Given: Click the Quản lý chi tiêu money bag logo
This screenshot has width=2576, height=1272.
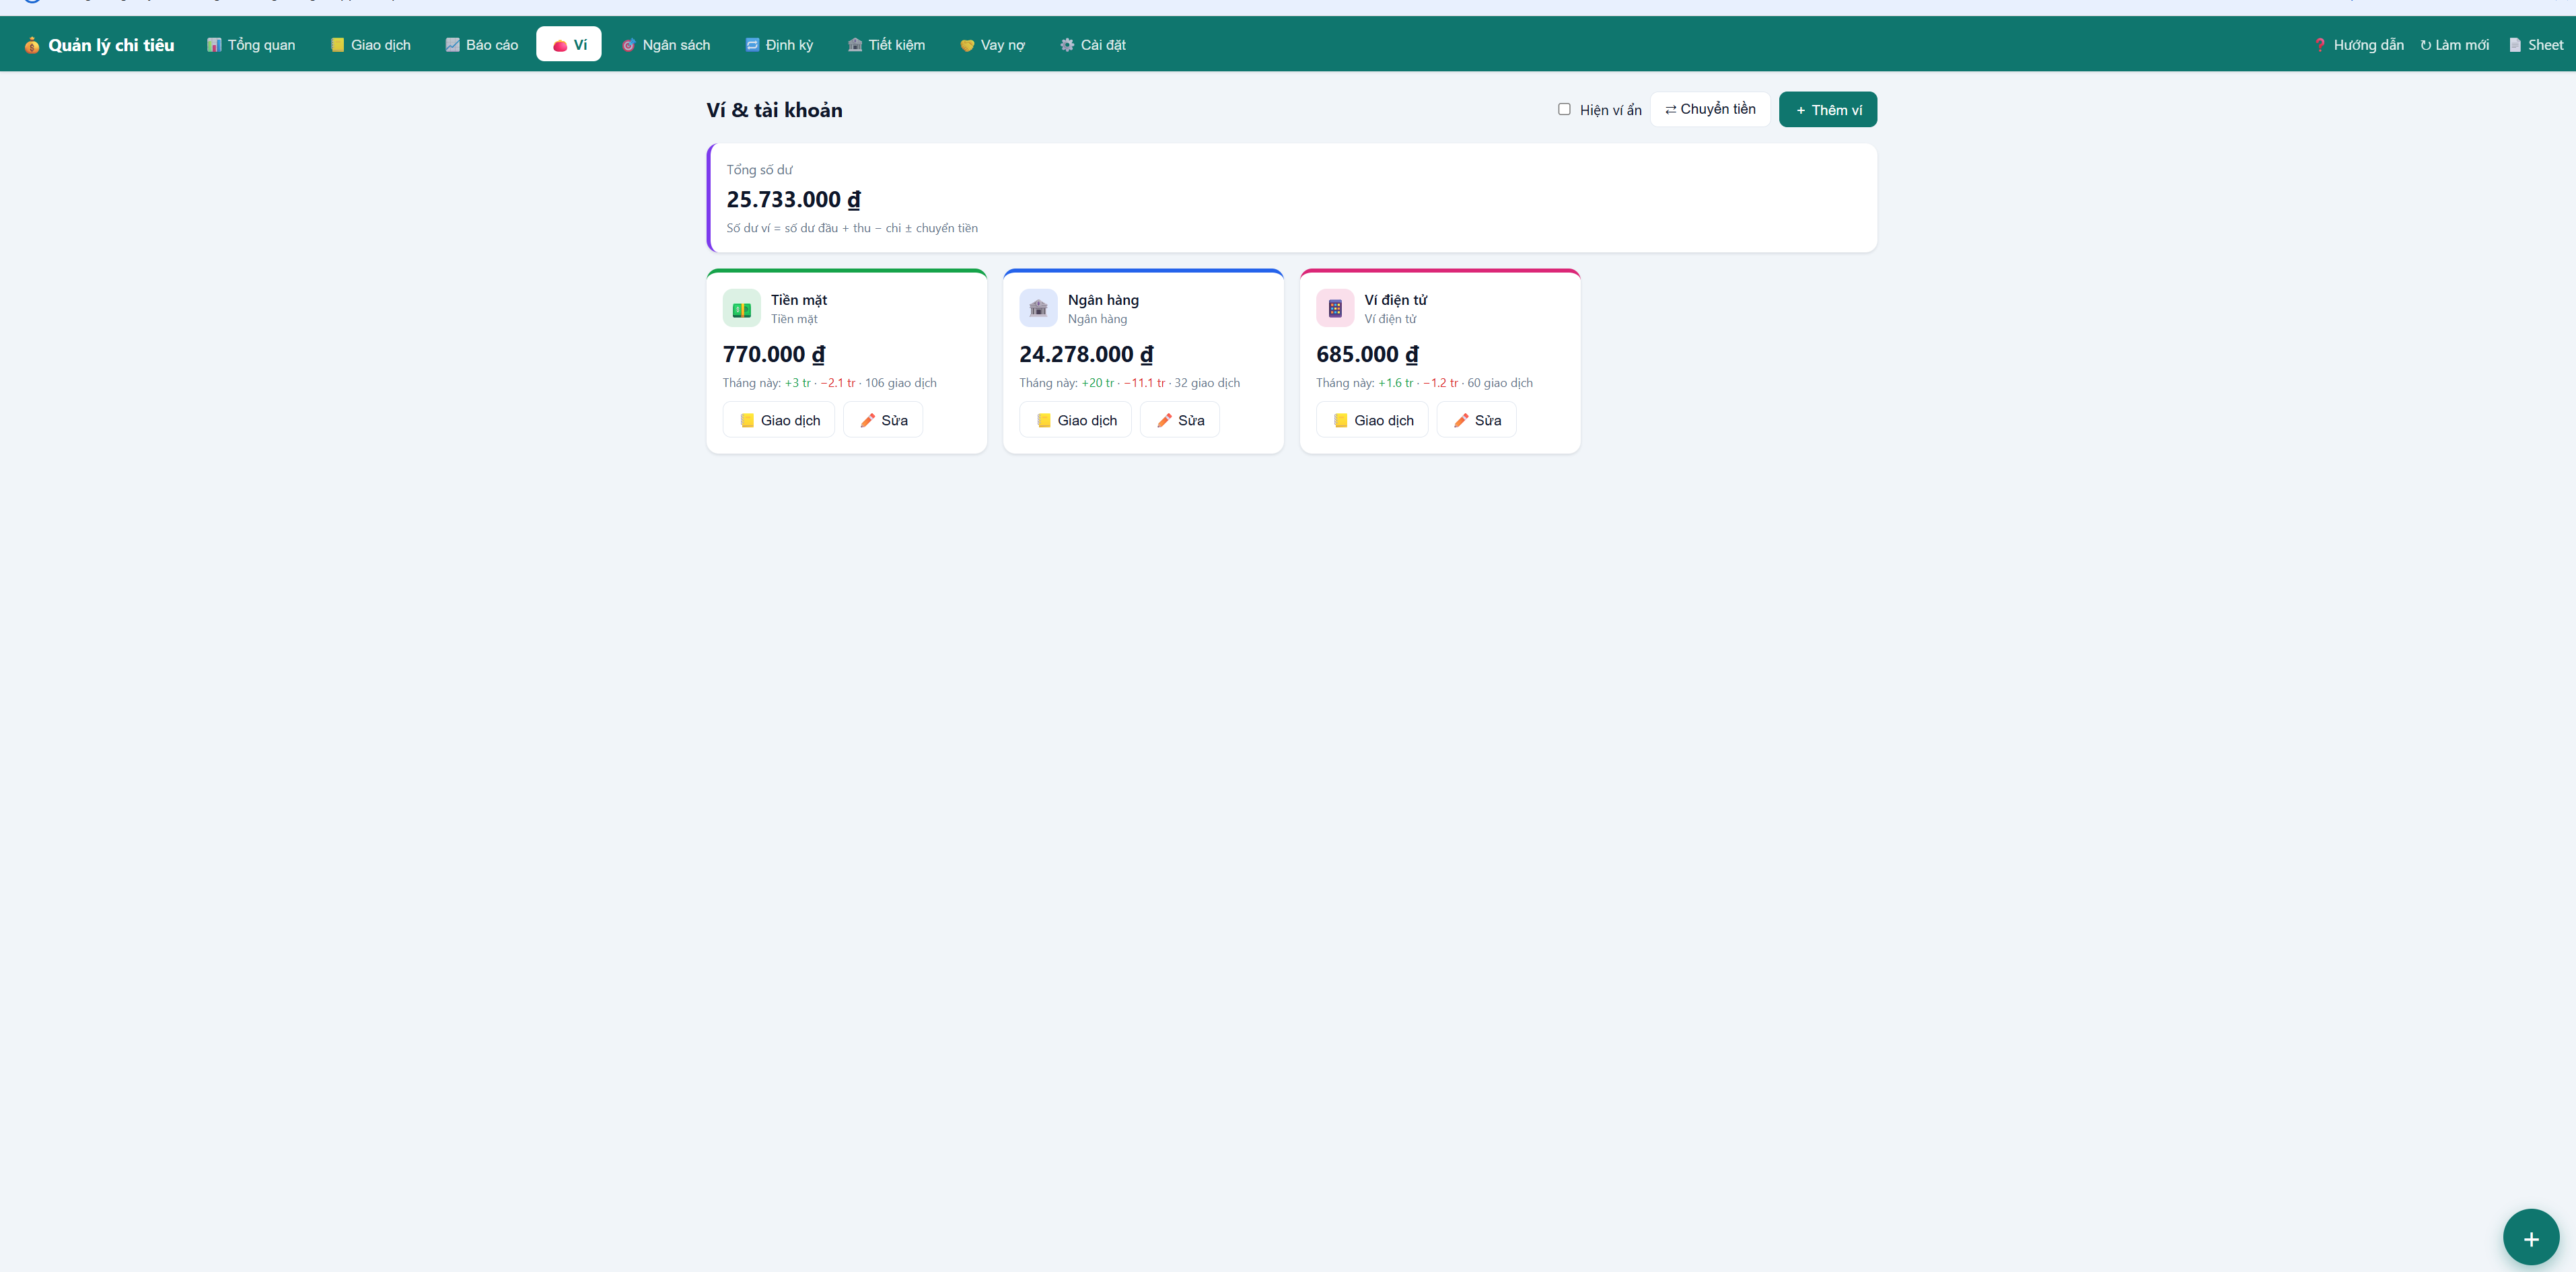Looking at the screenshot, I should coord(32,45).
